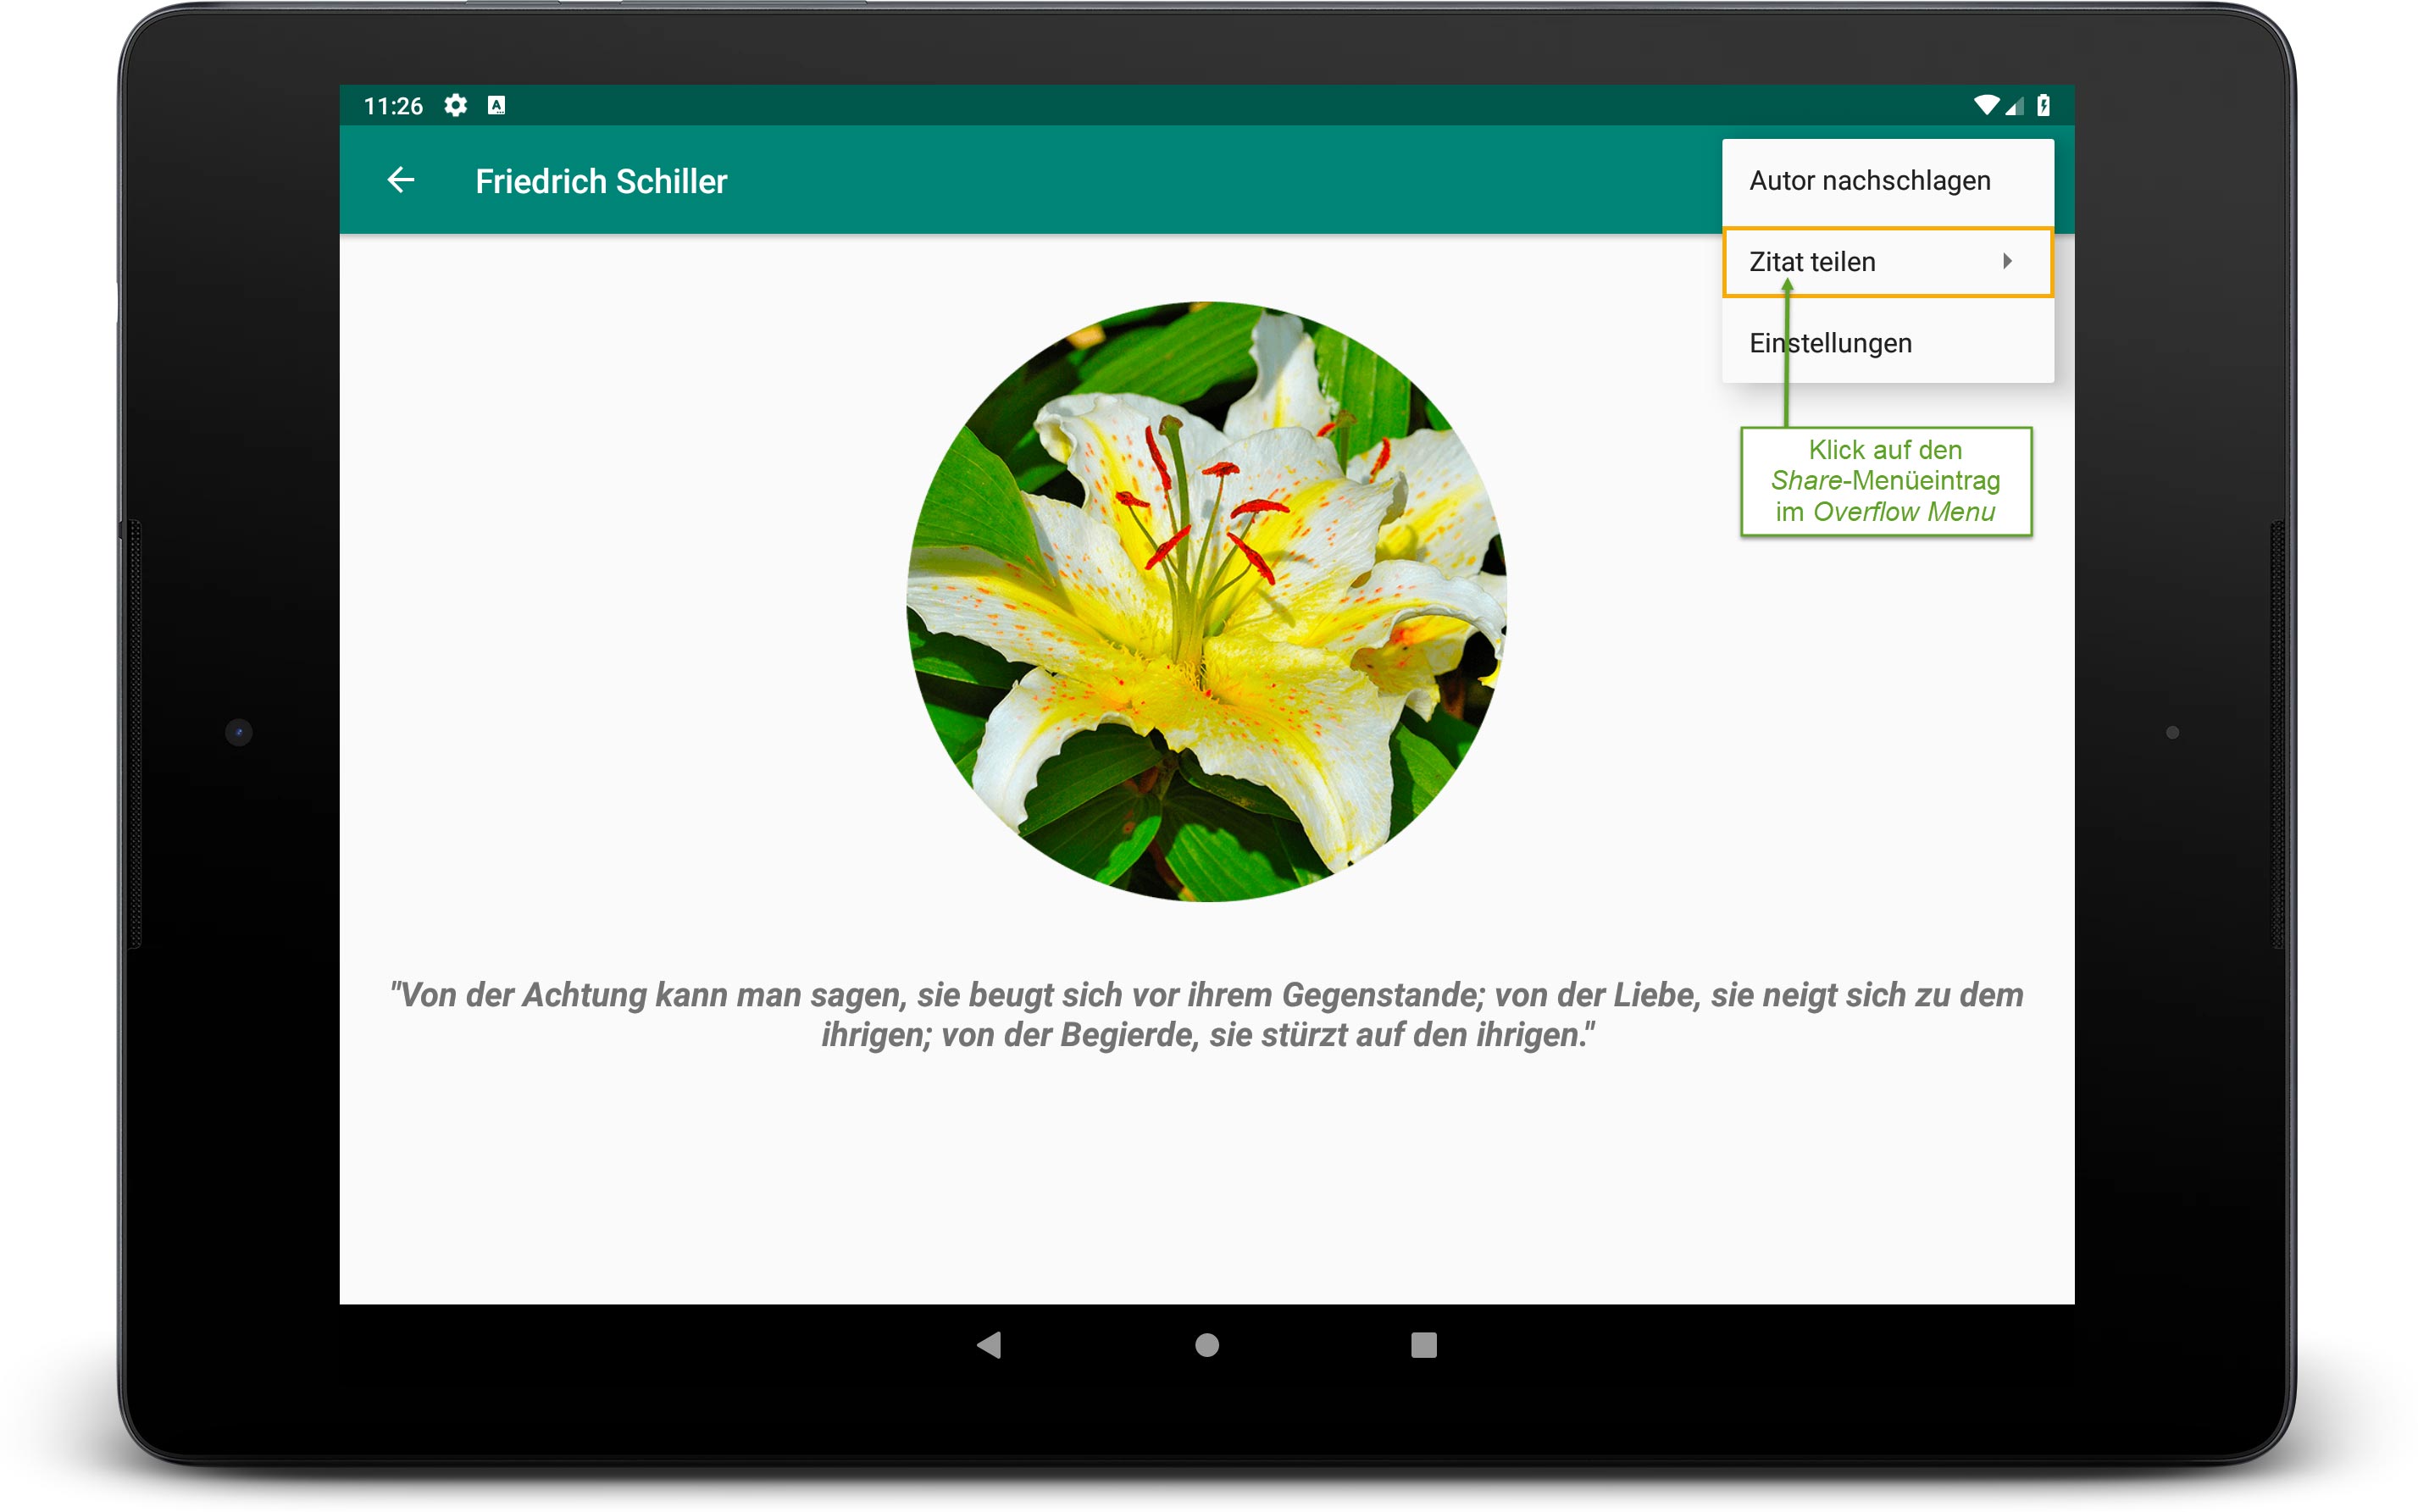Choose "Autor nachschlagen" from overflow menu
This screenshot has width=2418, height=1512.
click(x=1887, y=181)
